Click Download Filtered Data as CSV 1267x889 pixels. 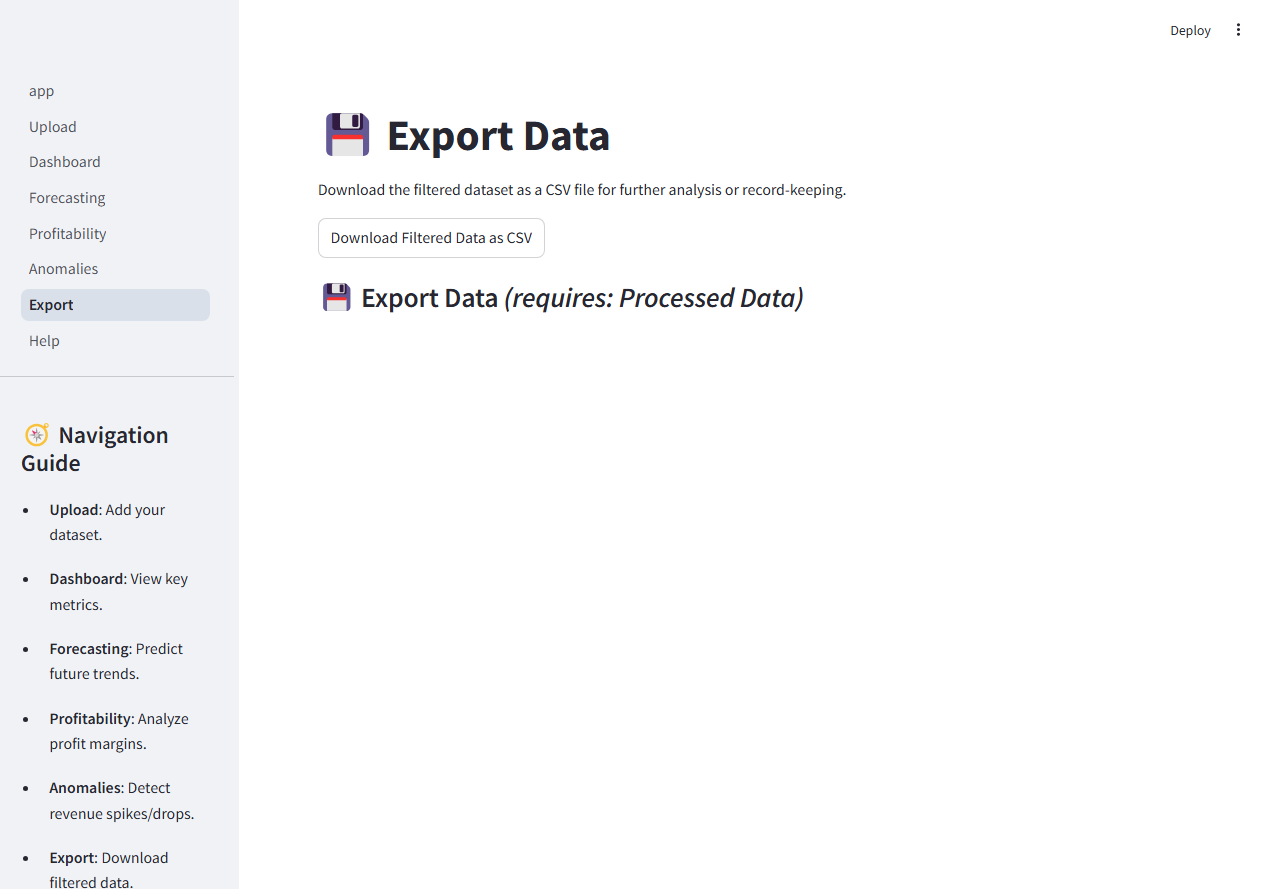431,237
